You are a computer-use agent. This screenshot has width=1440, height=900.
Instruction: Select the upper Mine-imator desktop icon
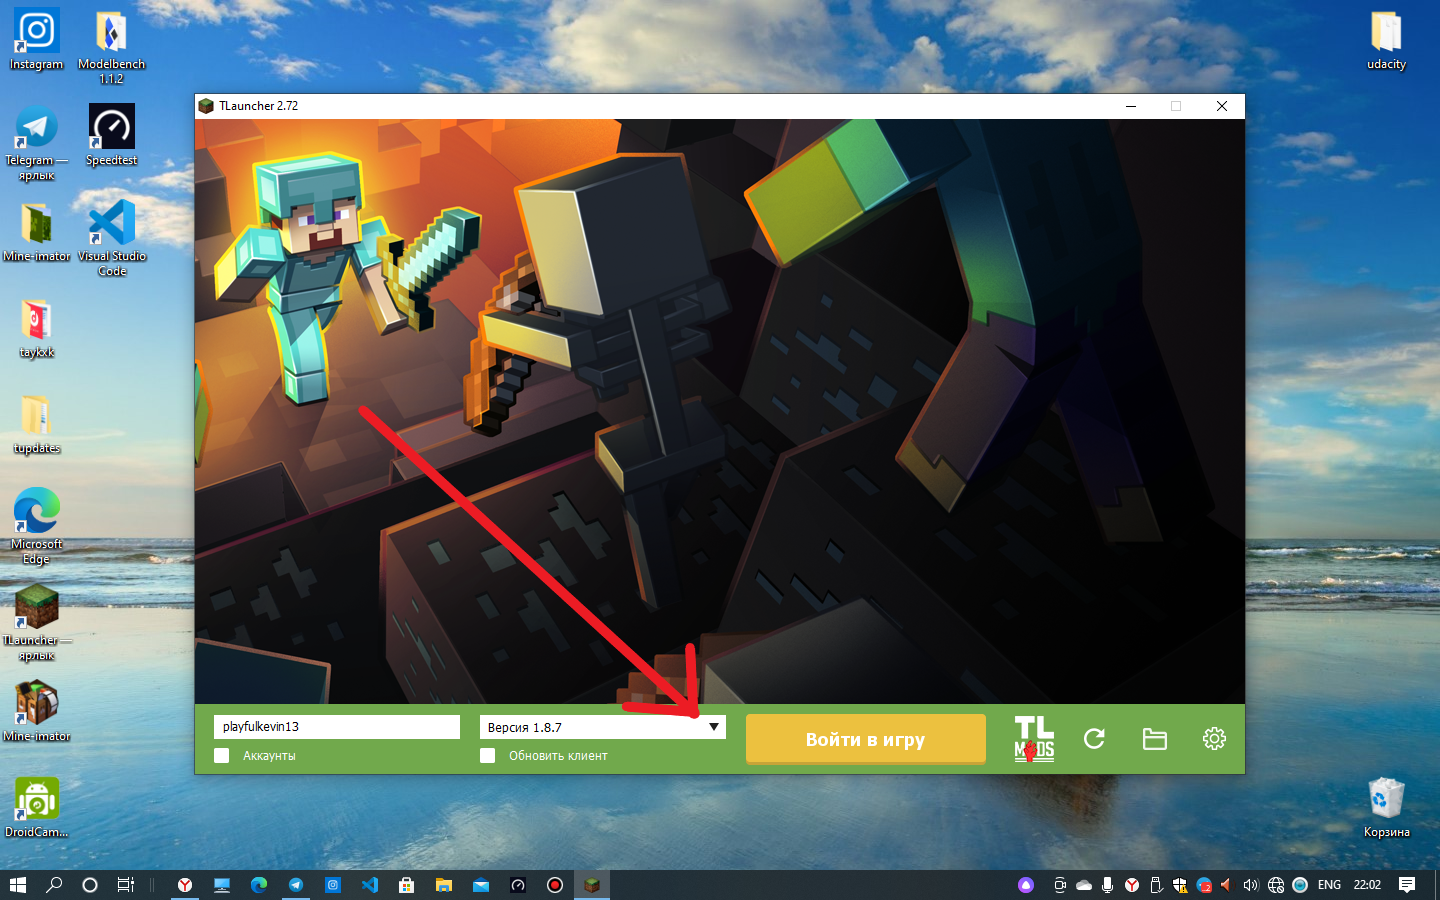[x=37, y=232]
